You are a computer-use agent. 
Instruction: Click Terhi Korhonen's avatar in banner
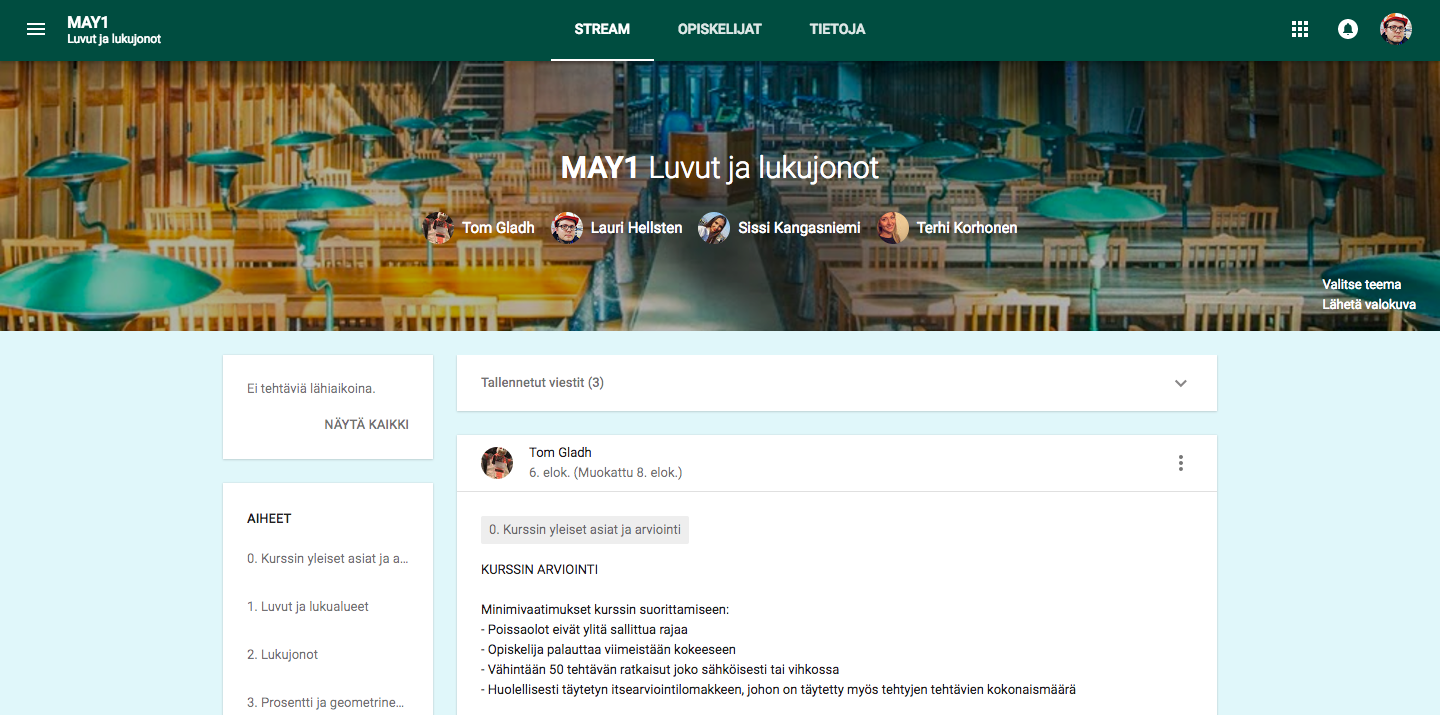893,228
